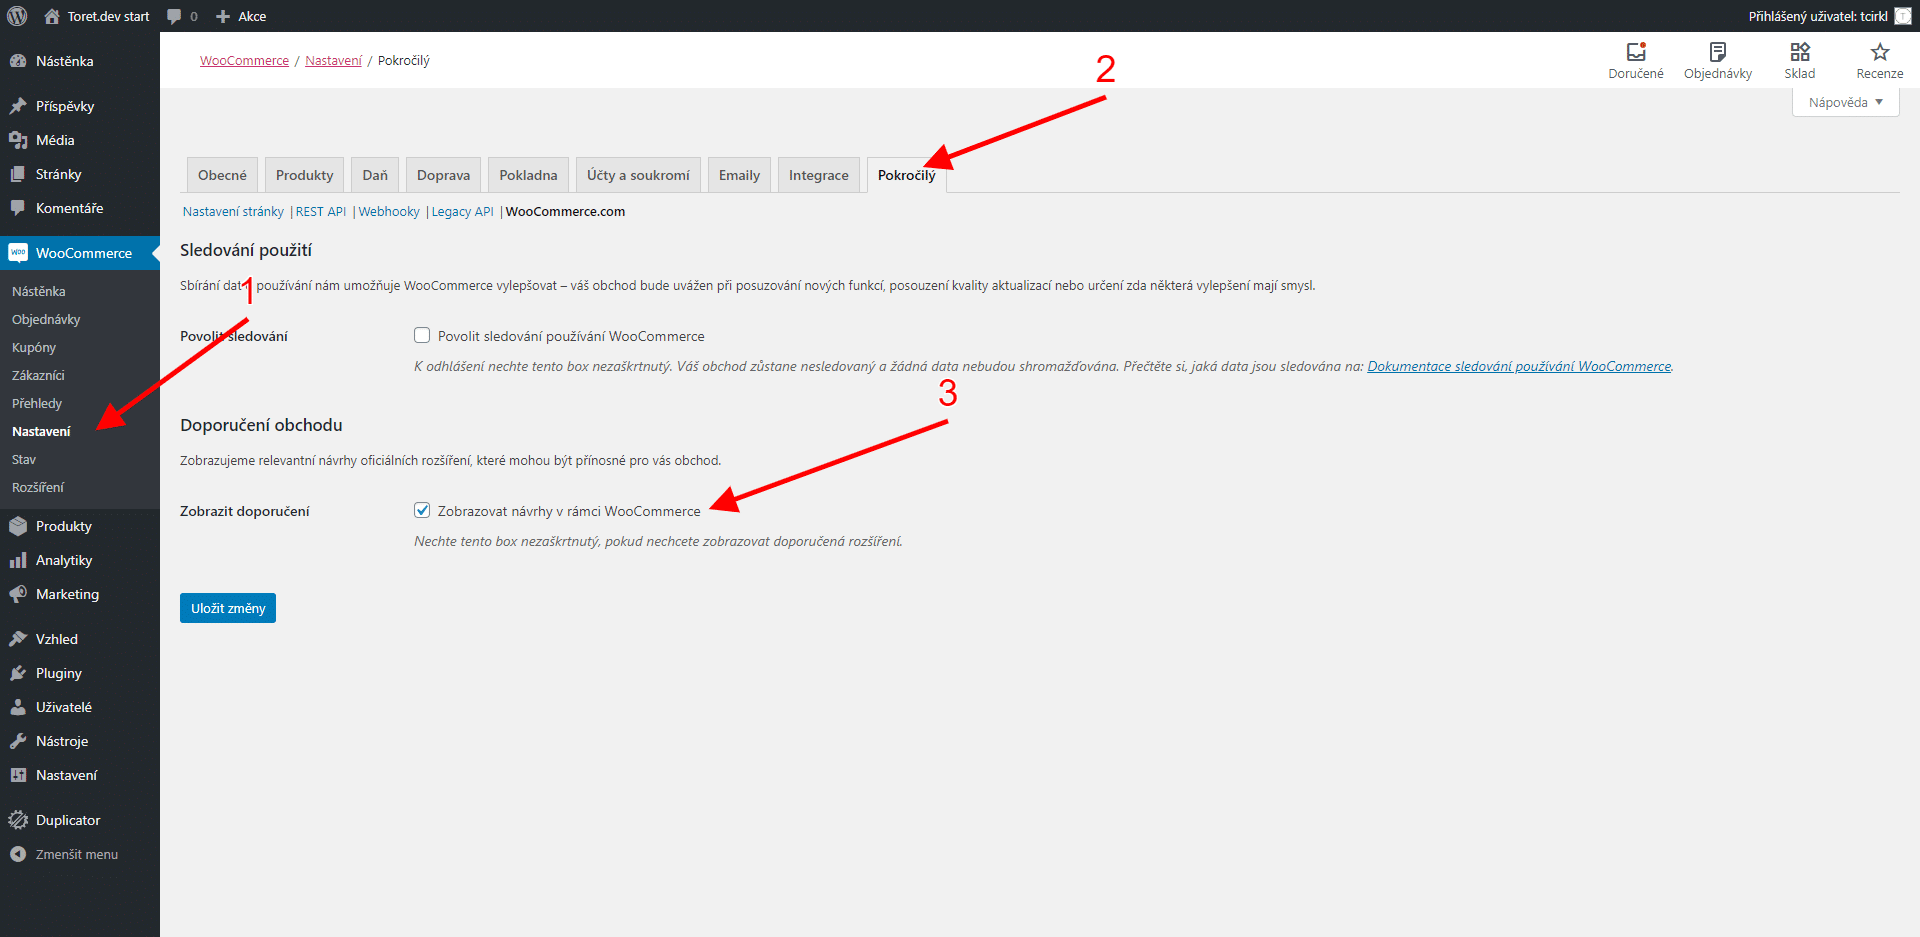Select the Pokročilý tab

(906, 175)
